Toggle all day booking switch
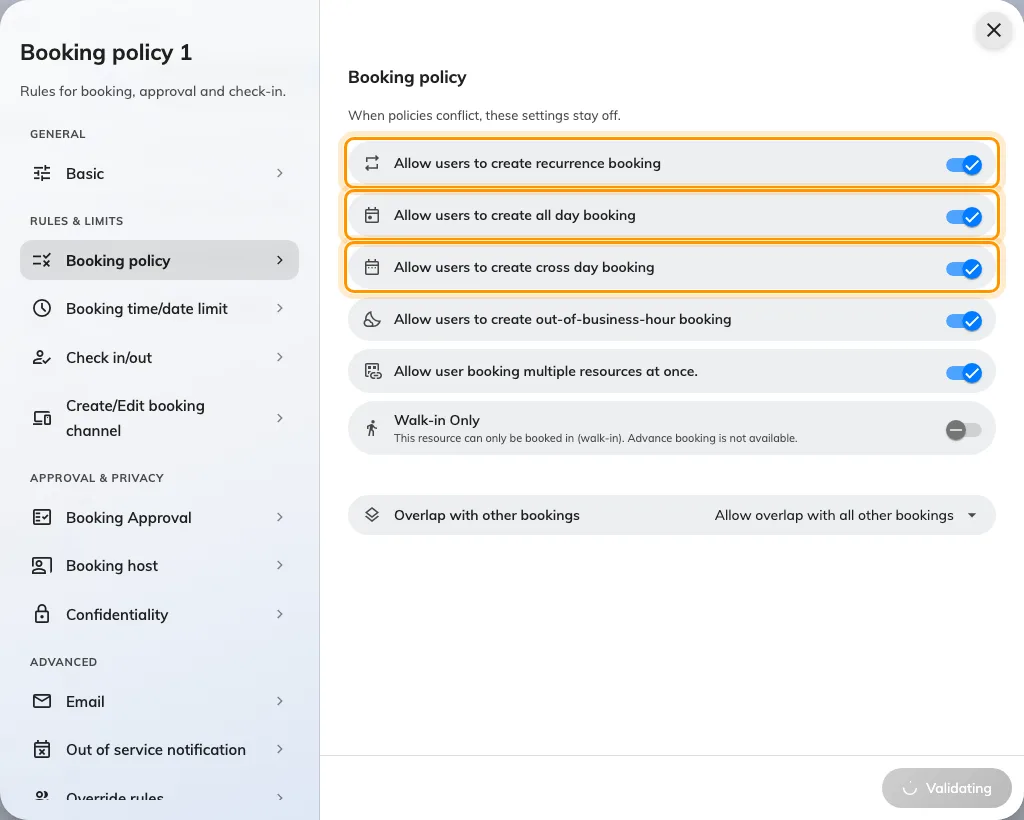This screenshot has height=820, width=1024. click(x=964, y=217)
